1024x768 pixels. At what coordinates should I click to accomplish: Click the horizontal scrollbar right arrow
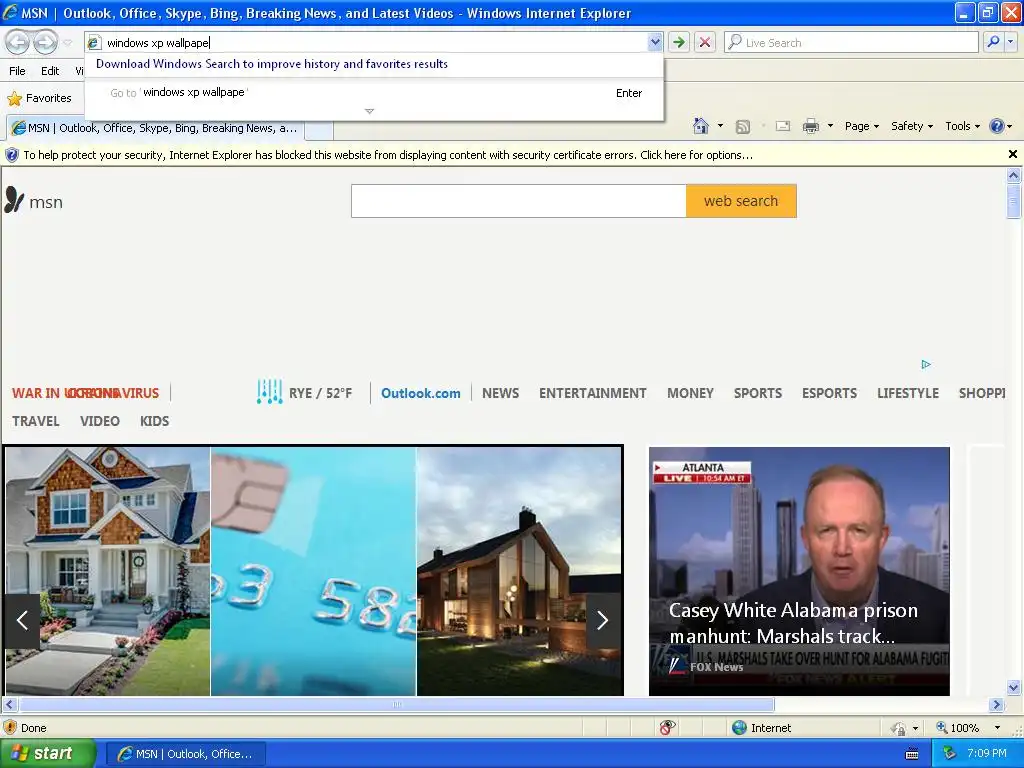point(996,705)
